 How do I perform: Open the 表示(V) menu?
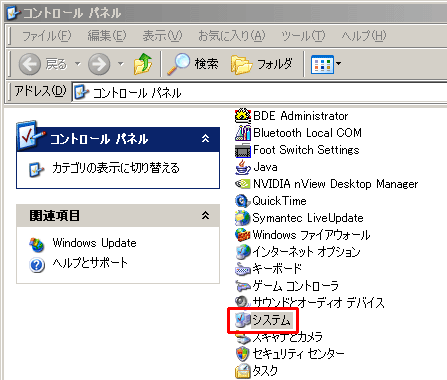(x=162, y=35)
